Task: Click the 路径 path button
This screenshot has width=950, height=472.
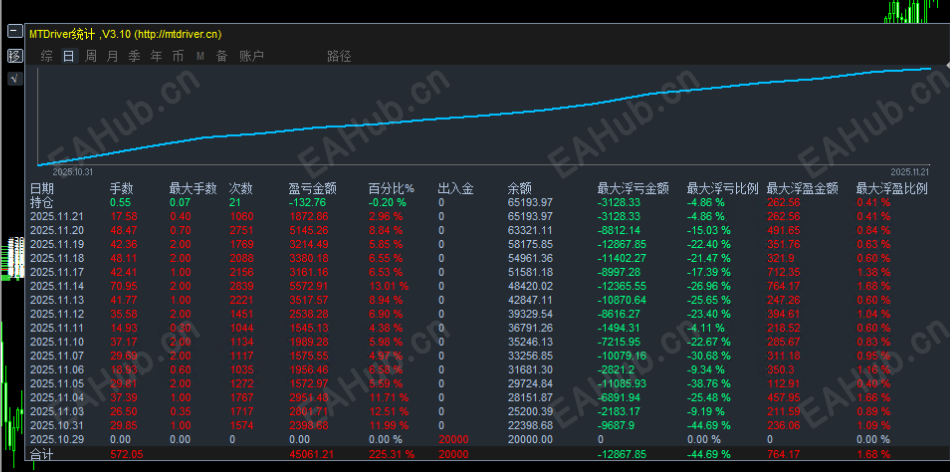Action: pos(339,56)
